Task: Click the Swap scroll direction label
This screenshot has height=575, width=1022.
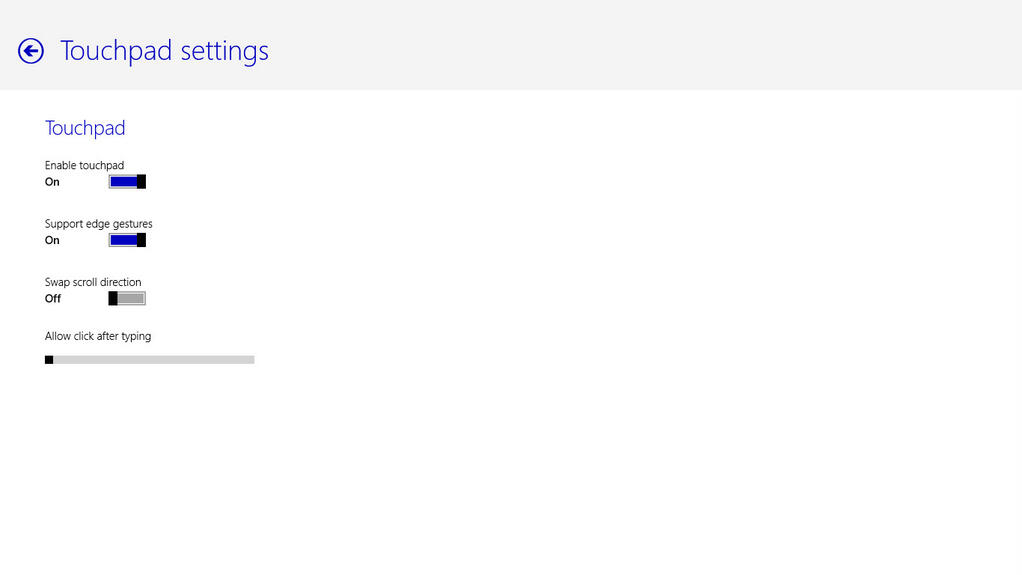Action: pyautogui.click(x=93, y=282)
